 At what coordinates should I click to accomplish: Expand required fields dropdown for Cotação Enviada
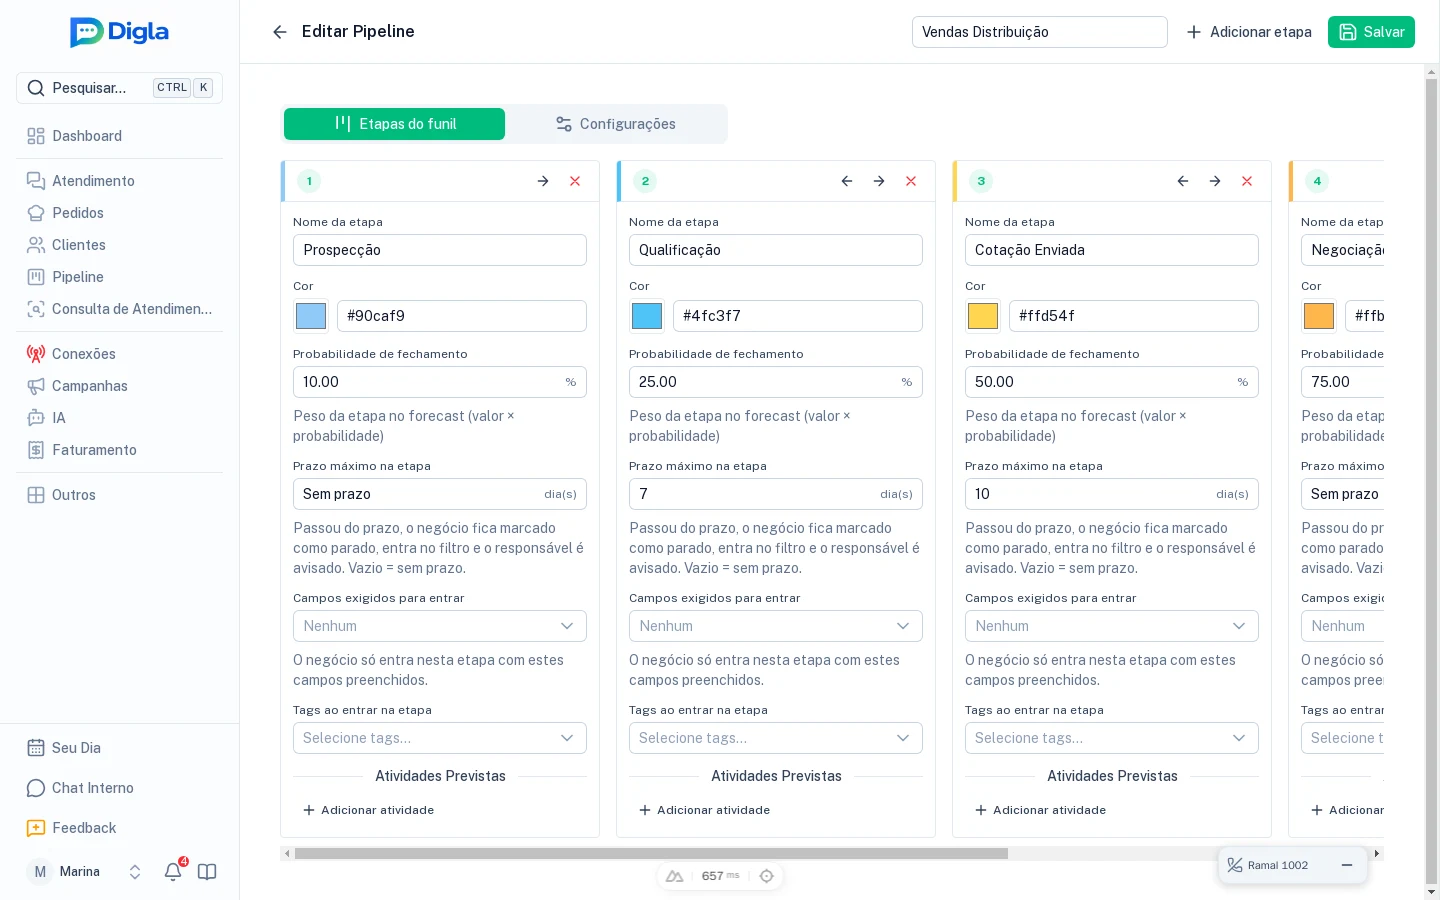[x=1112, y=626]
